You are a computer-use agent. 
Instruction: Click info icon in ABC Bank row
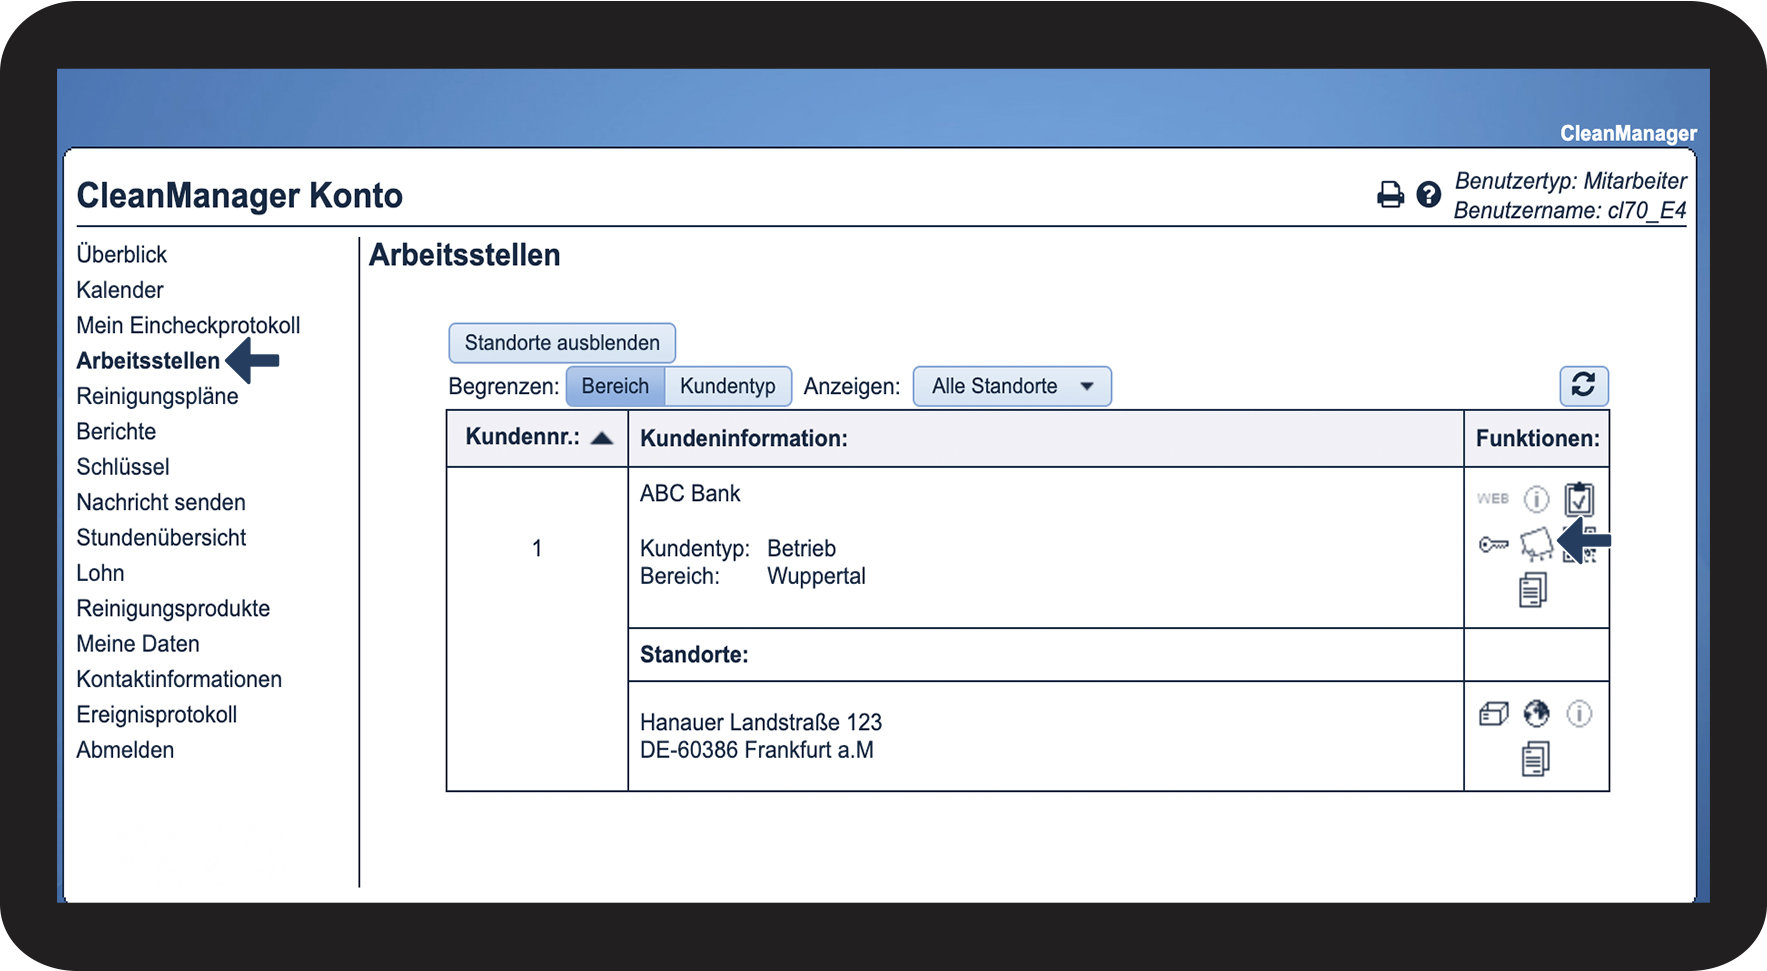pos(1536,498)
